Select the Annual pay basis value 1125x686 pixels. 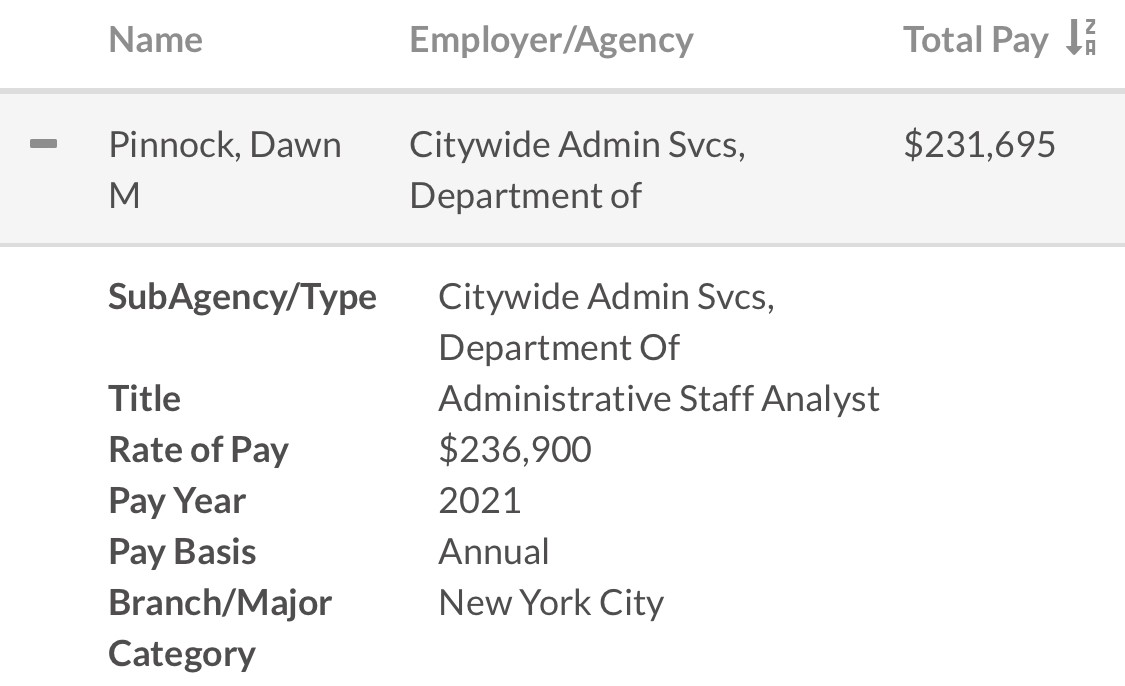(x=494, y=552)
